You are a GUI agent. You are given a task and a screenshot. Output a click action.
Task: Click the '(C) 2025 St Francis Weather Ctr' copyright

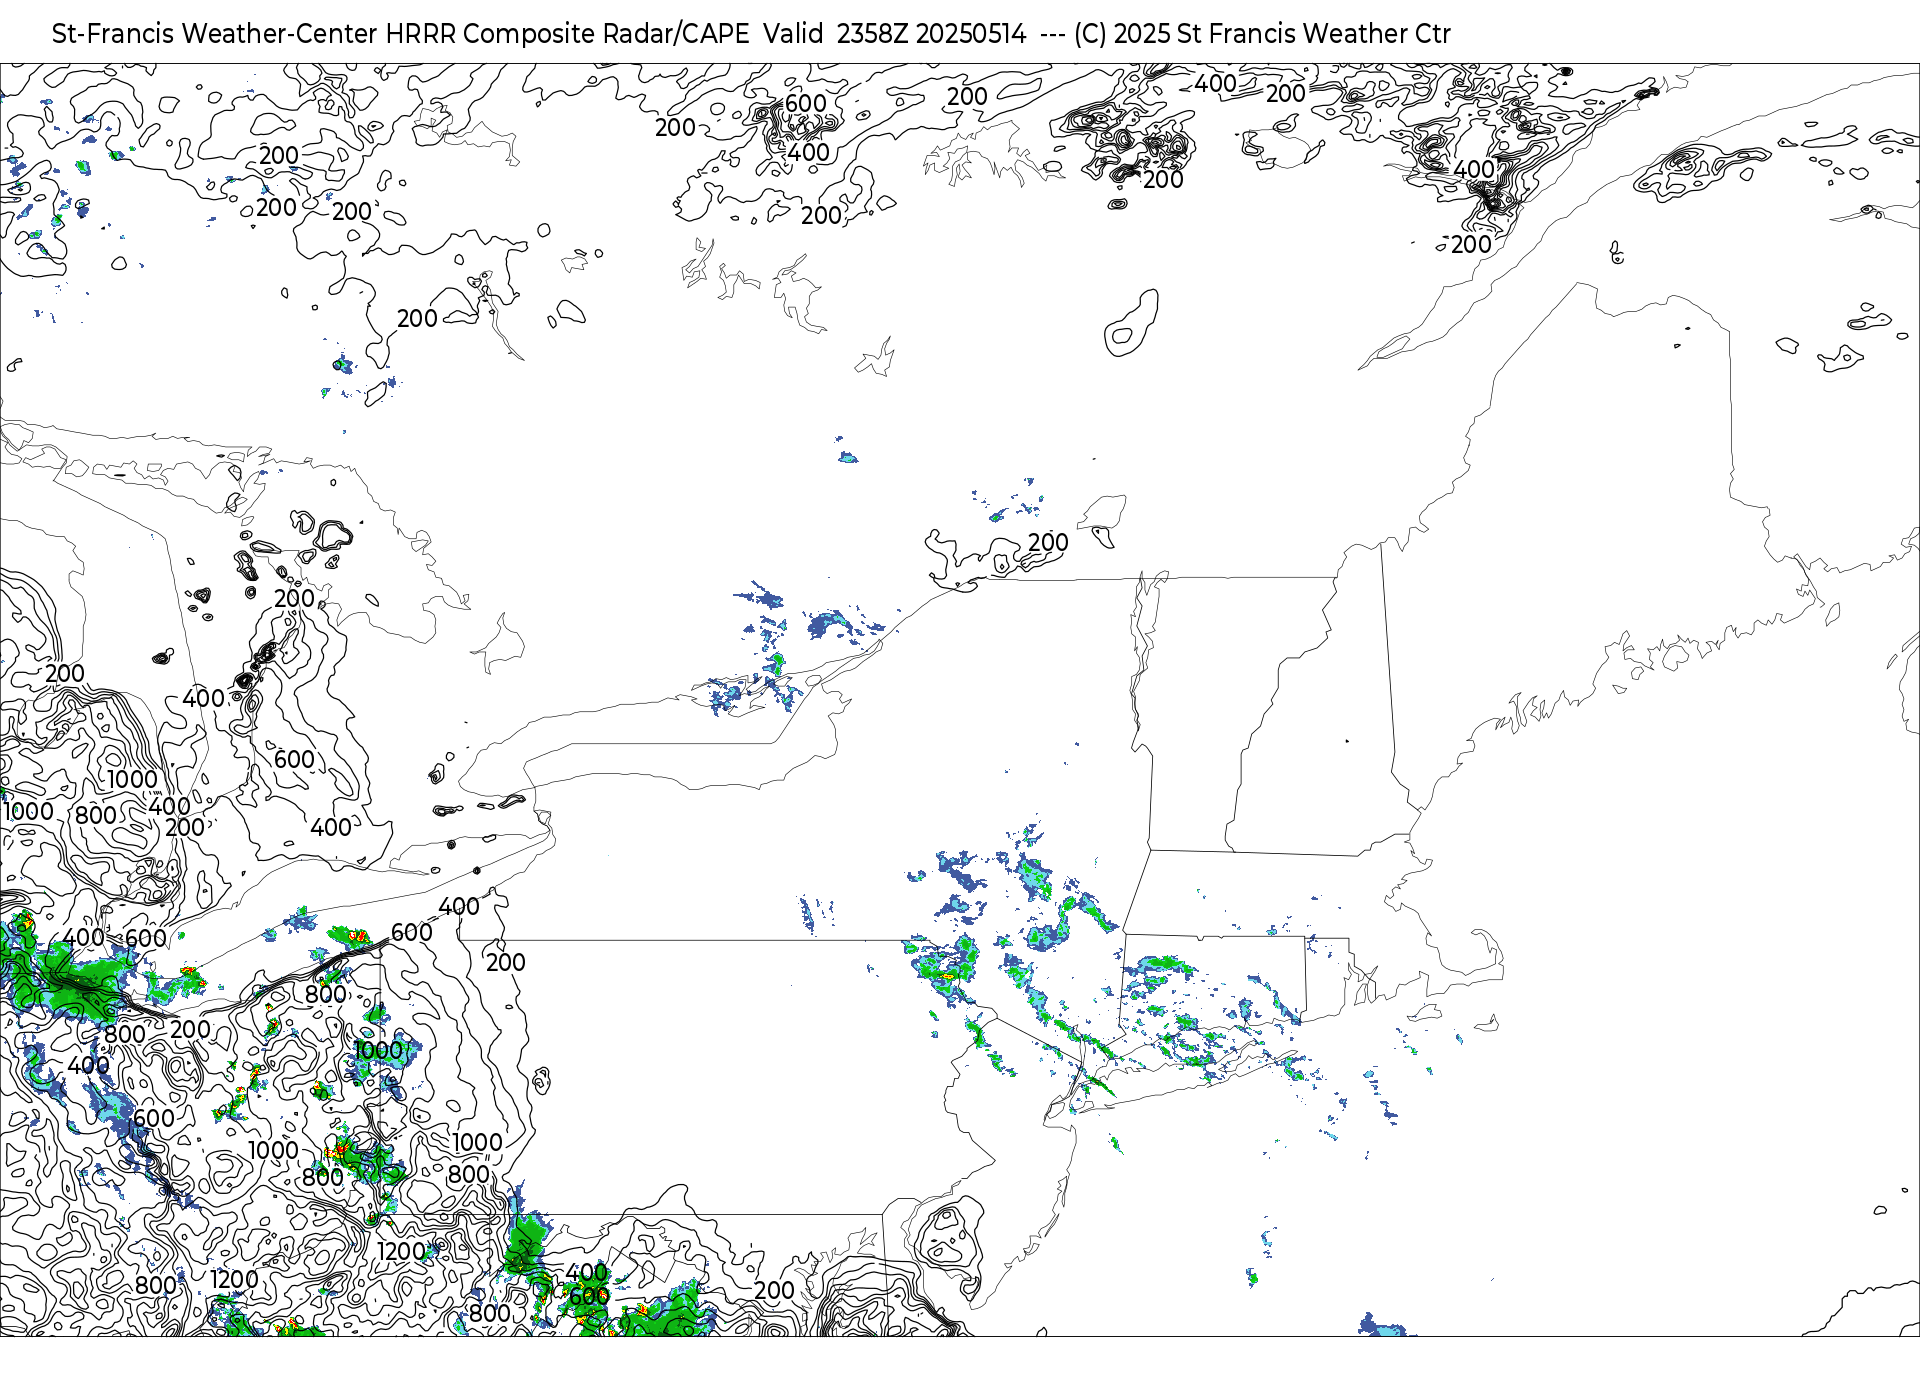pos(1262,34)
